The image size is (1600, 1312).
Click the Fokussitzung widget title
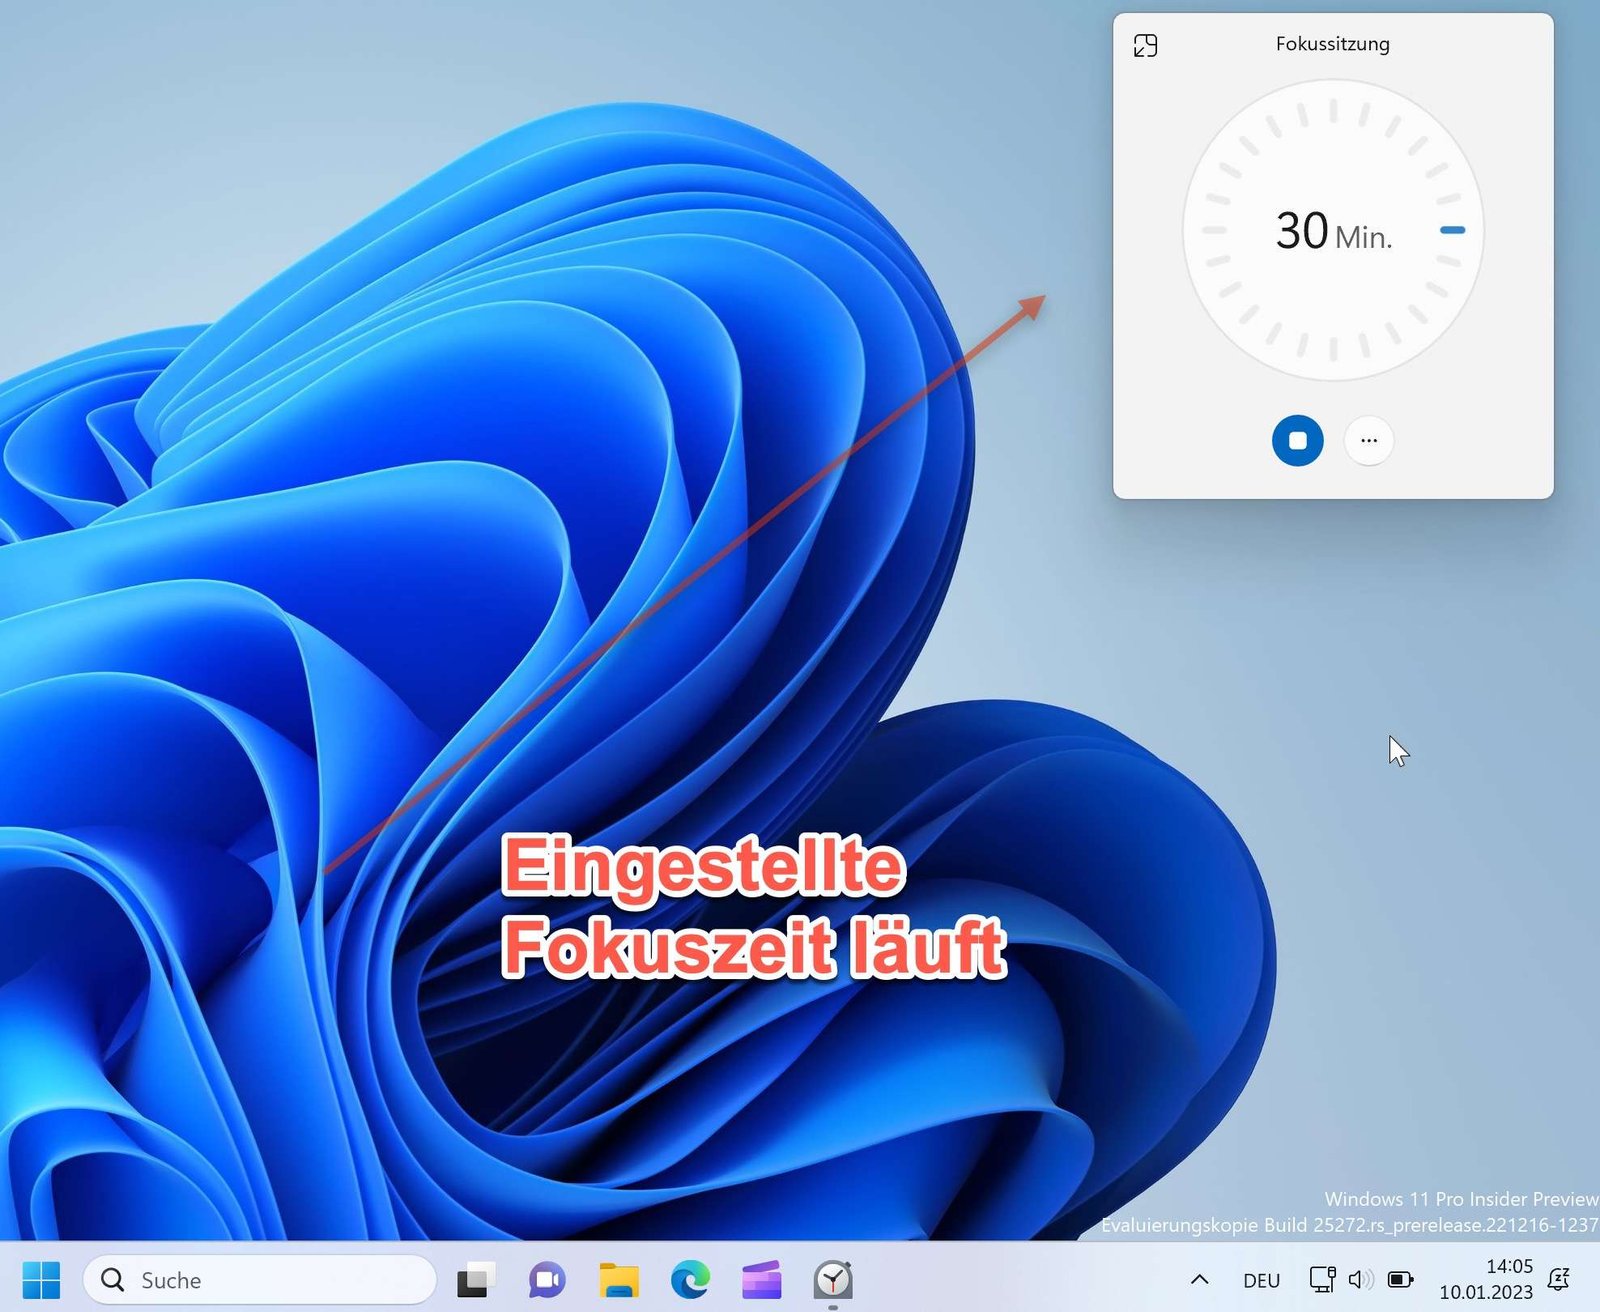[x=1332, y=44]
